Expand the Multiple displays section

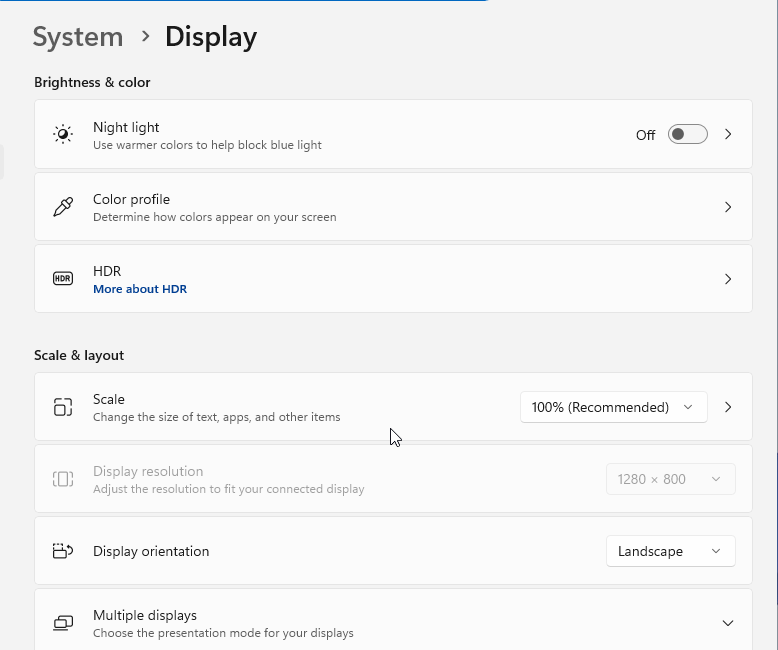[728, 623]
